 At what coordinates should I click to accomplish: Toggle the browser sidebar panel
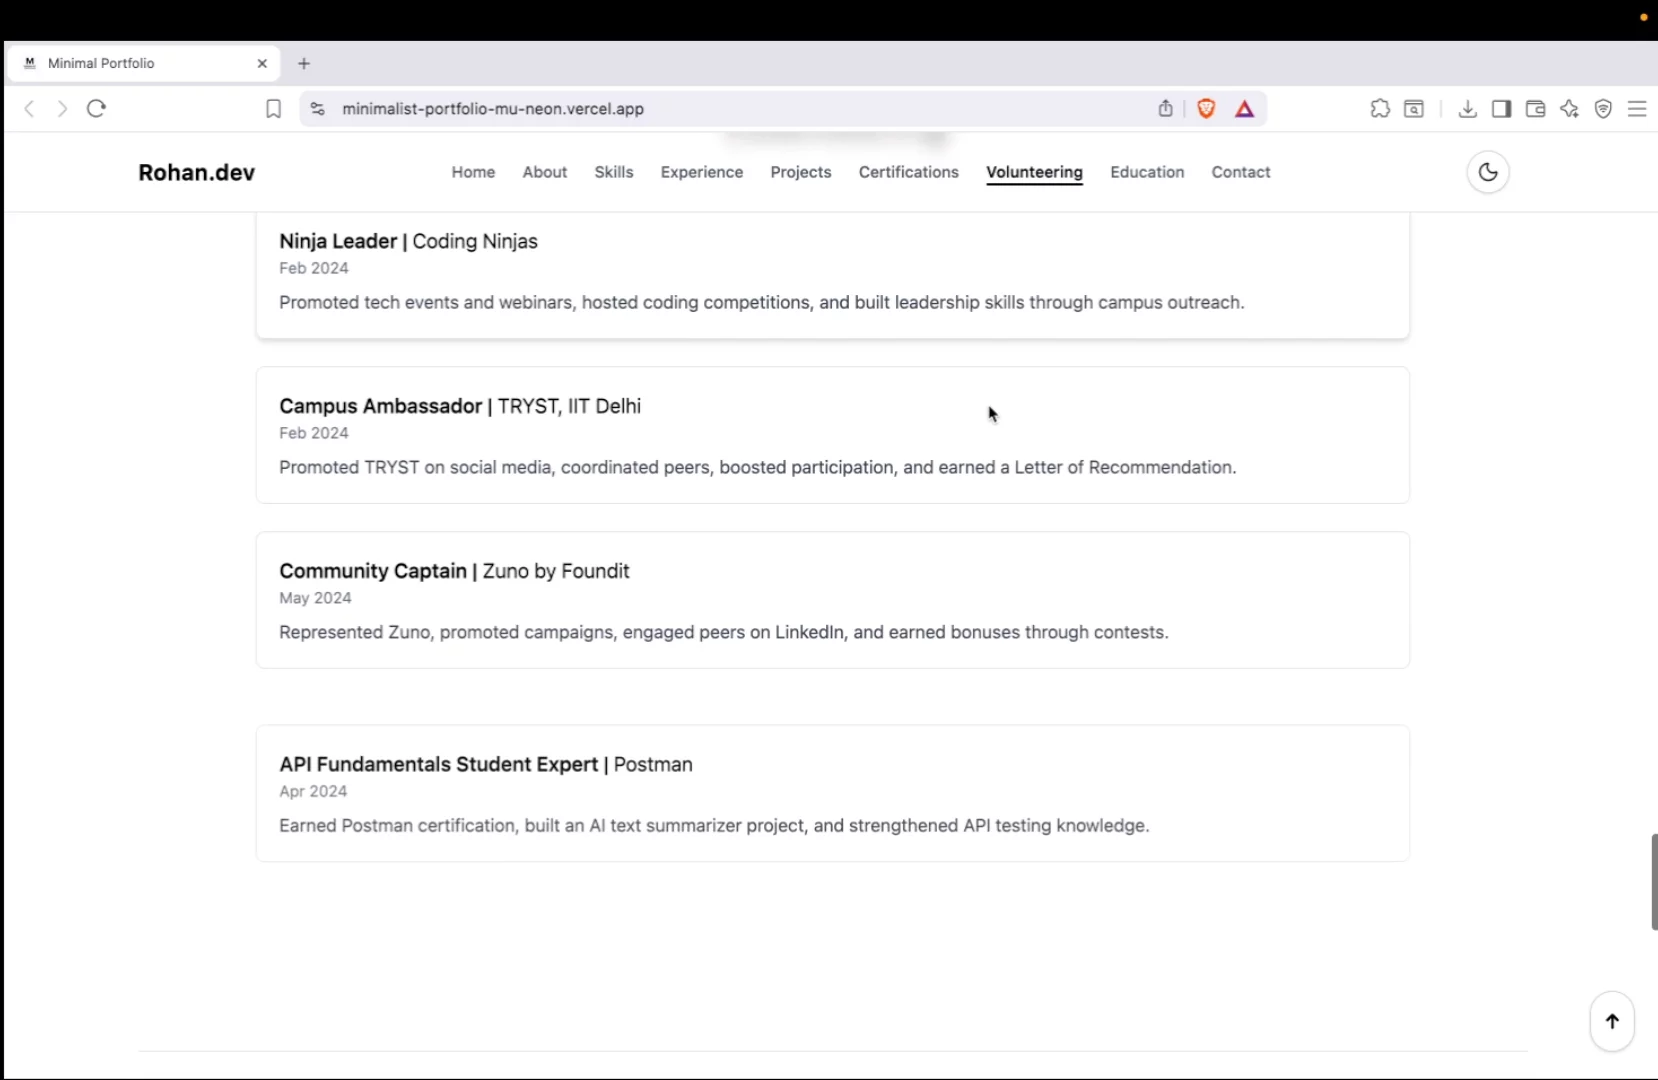(1501, 109)
